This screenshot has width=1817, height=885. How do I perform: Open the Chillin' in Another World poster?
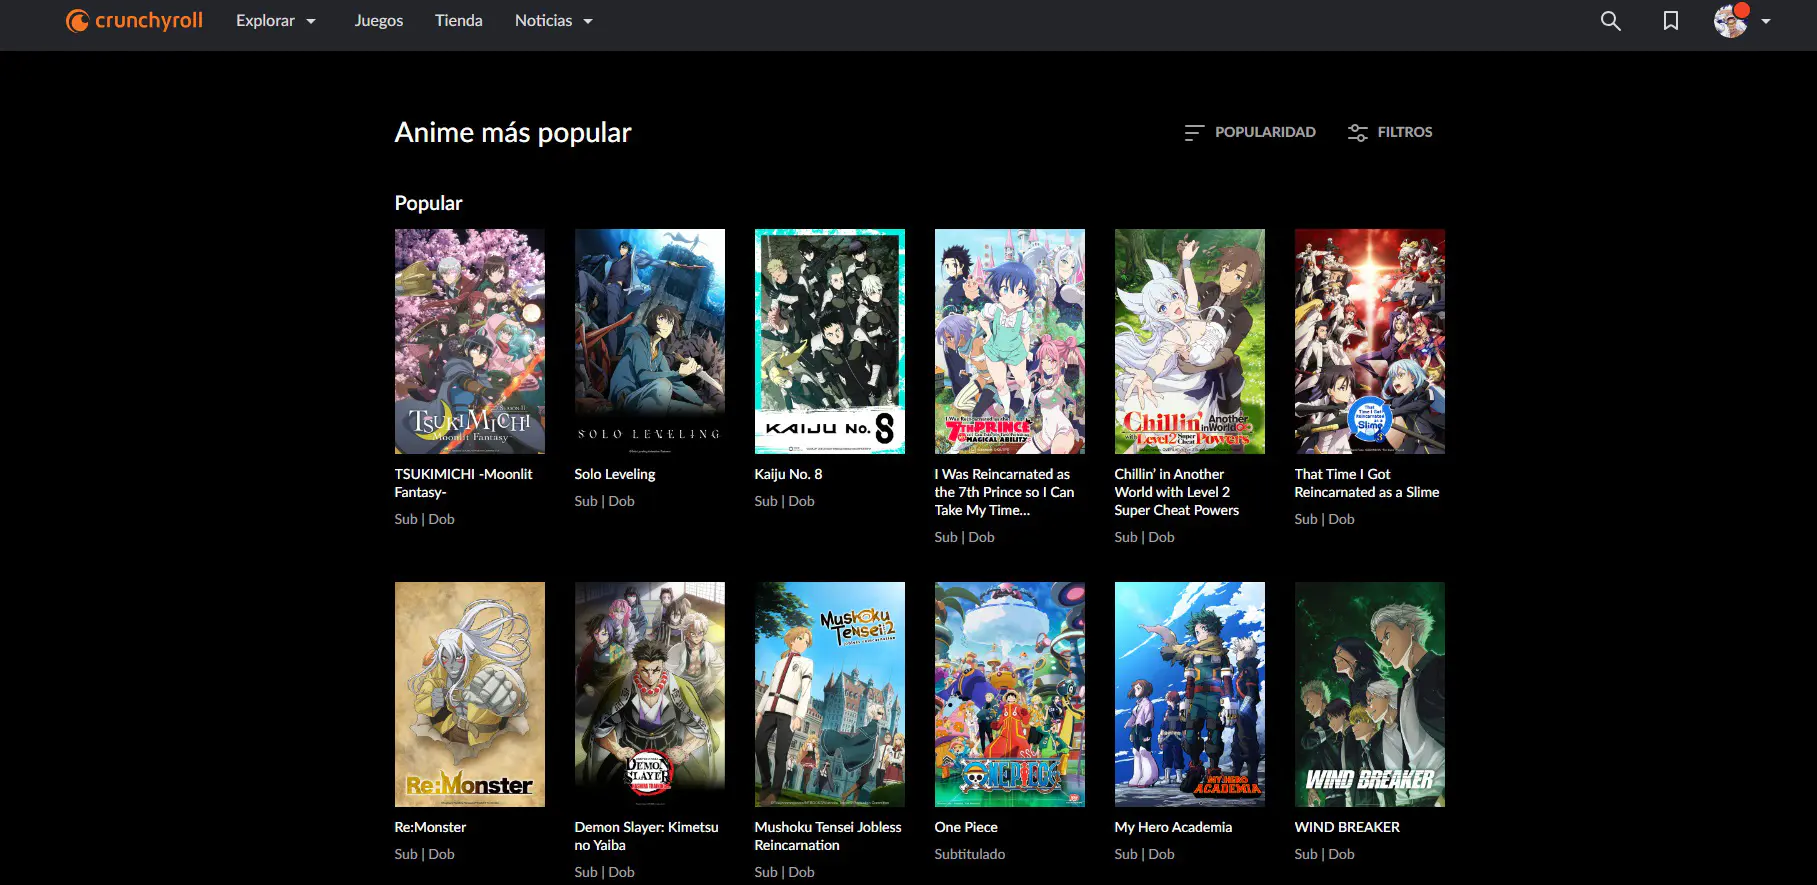pyautogui.click(x=1190, y=341)
